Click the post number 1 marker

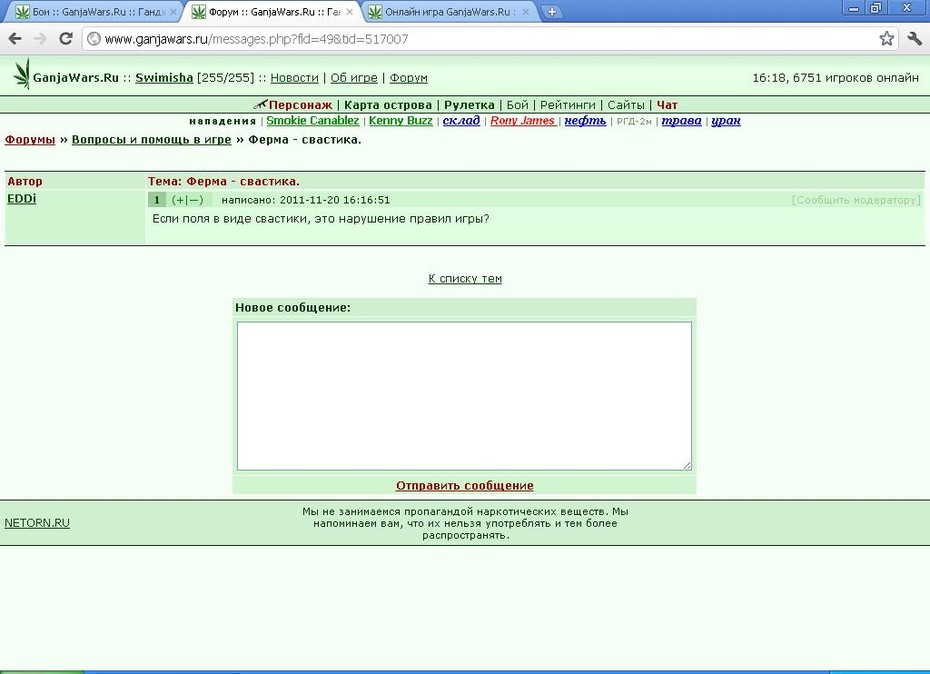tap(157, 200)
